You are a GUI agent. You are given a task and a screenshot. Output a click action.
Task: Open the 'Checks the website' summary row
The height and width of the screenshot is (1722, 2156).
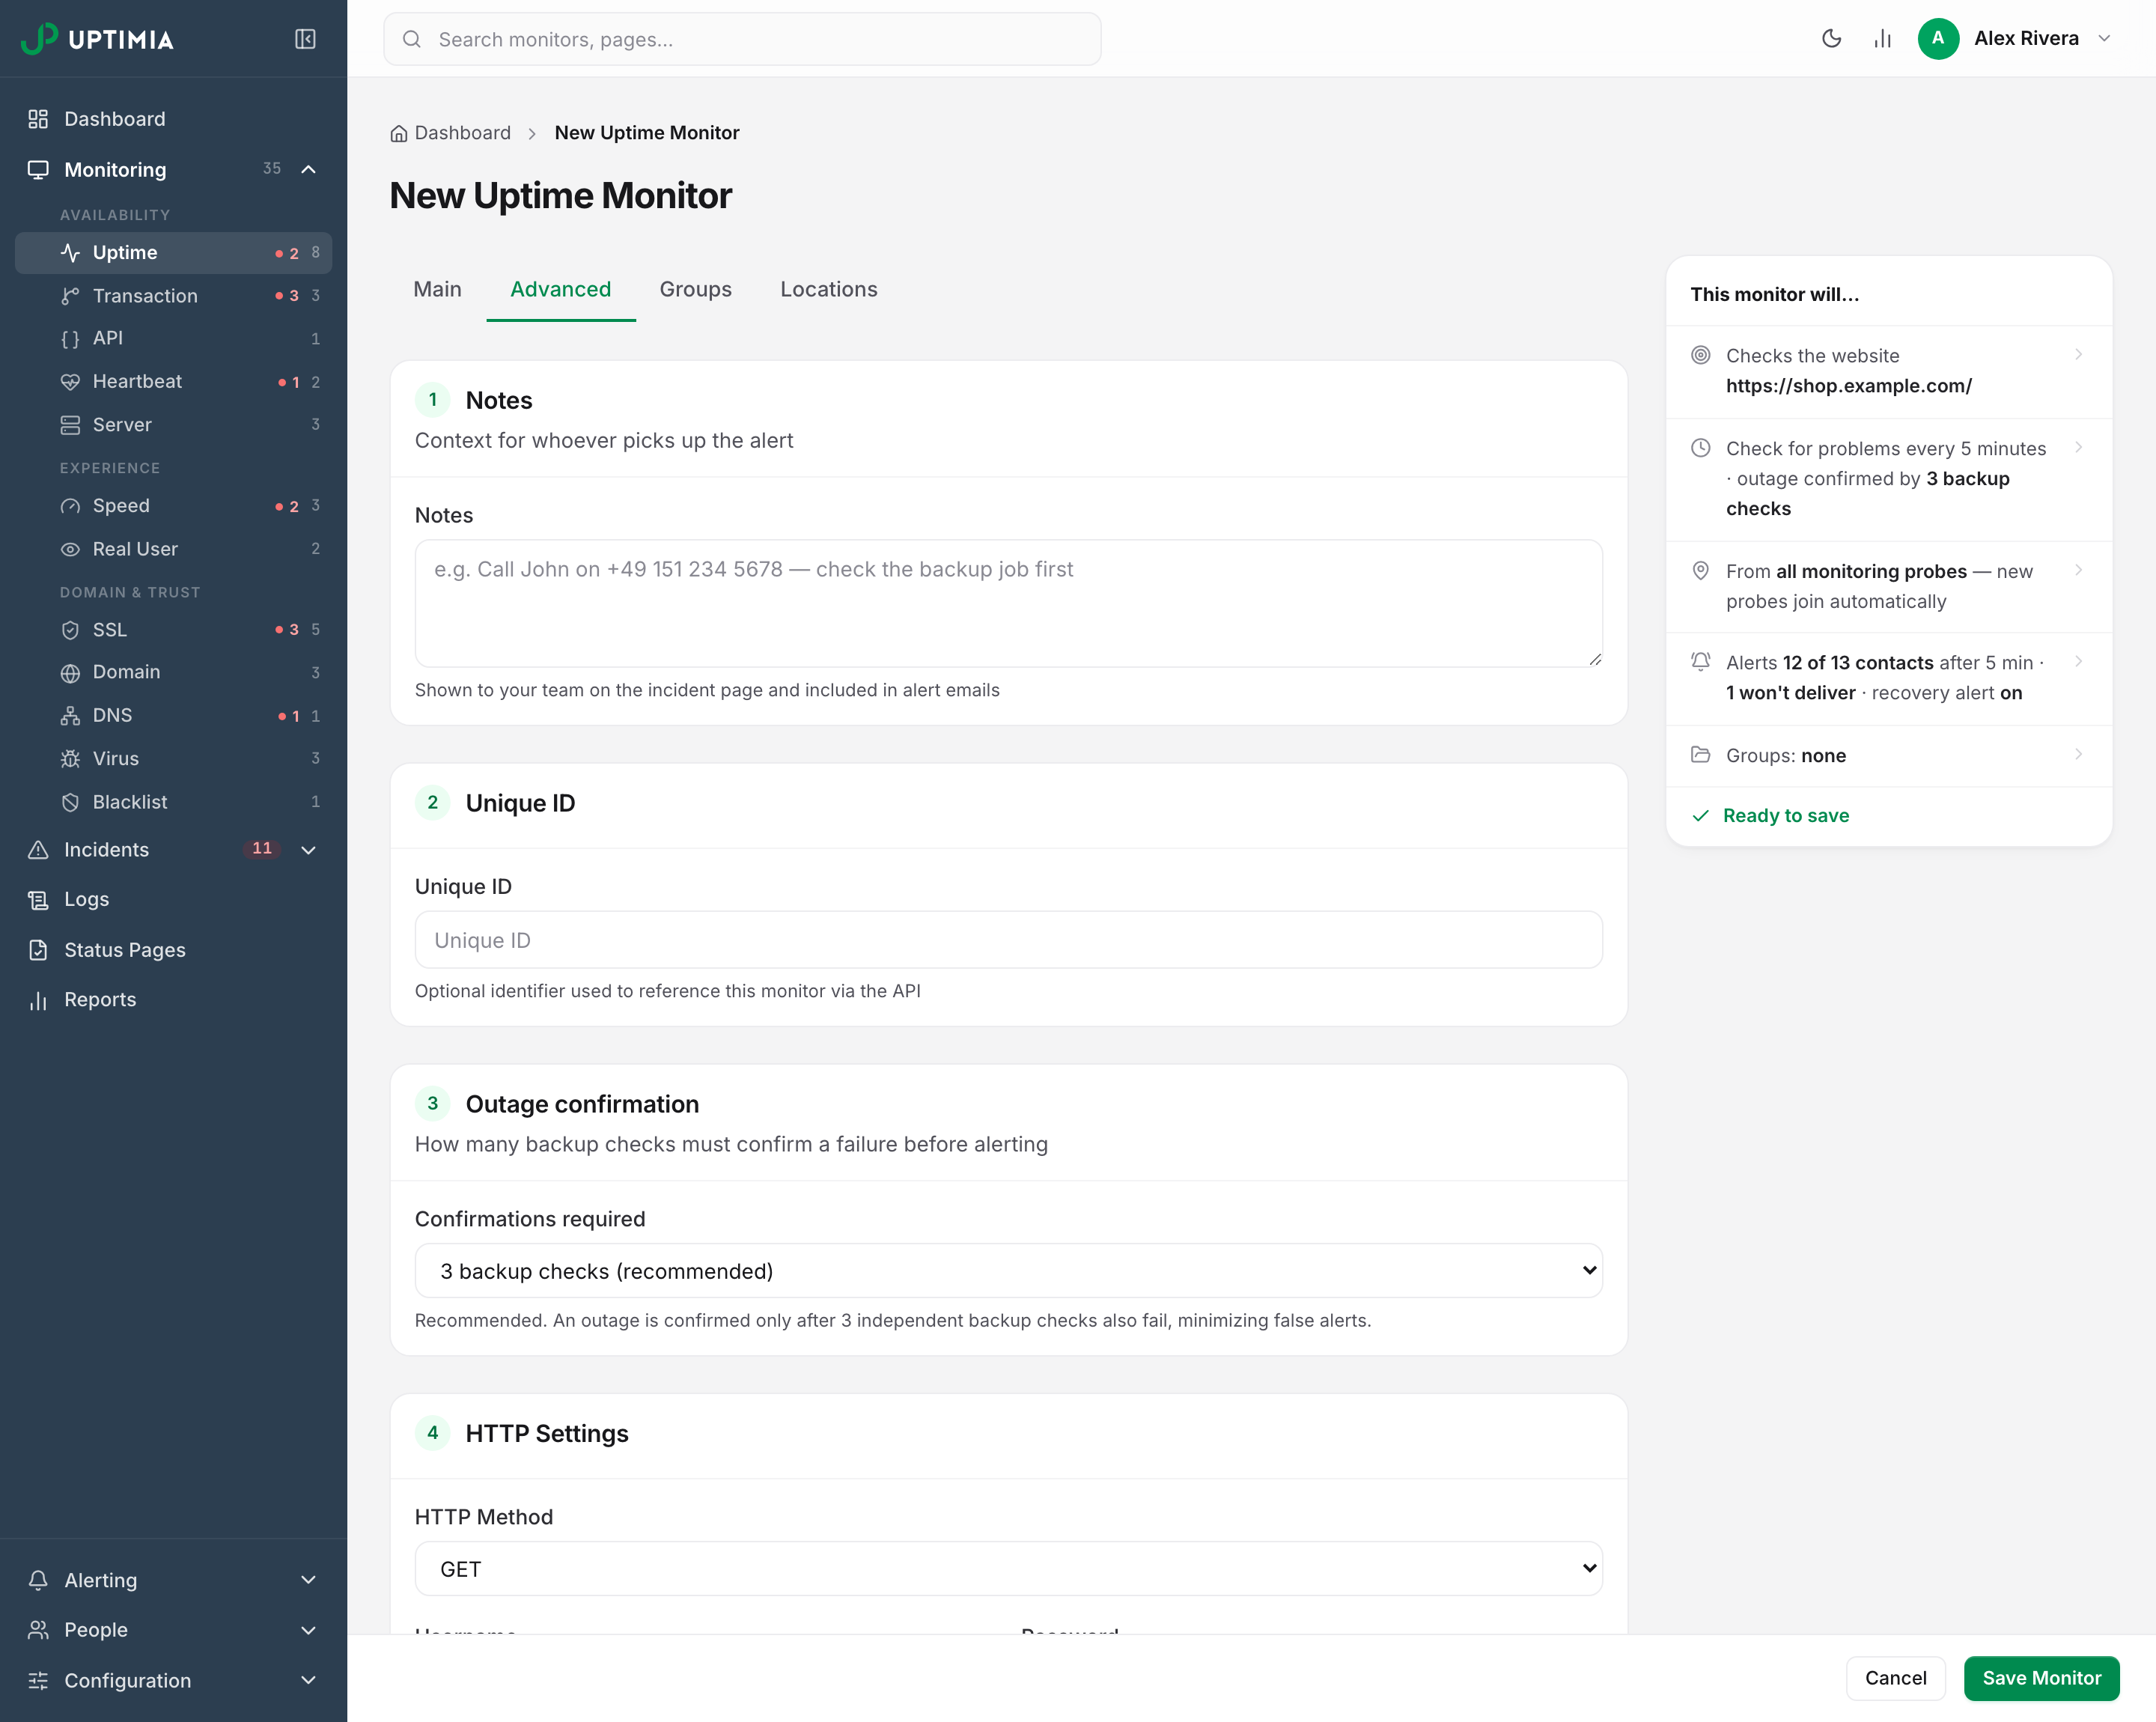point(1888,371)
